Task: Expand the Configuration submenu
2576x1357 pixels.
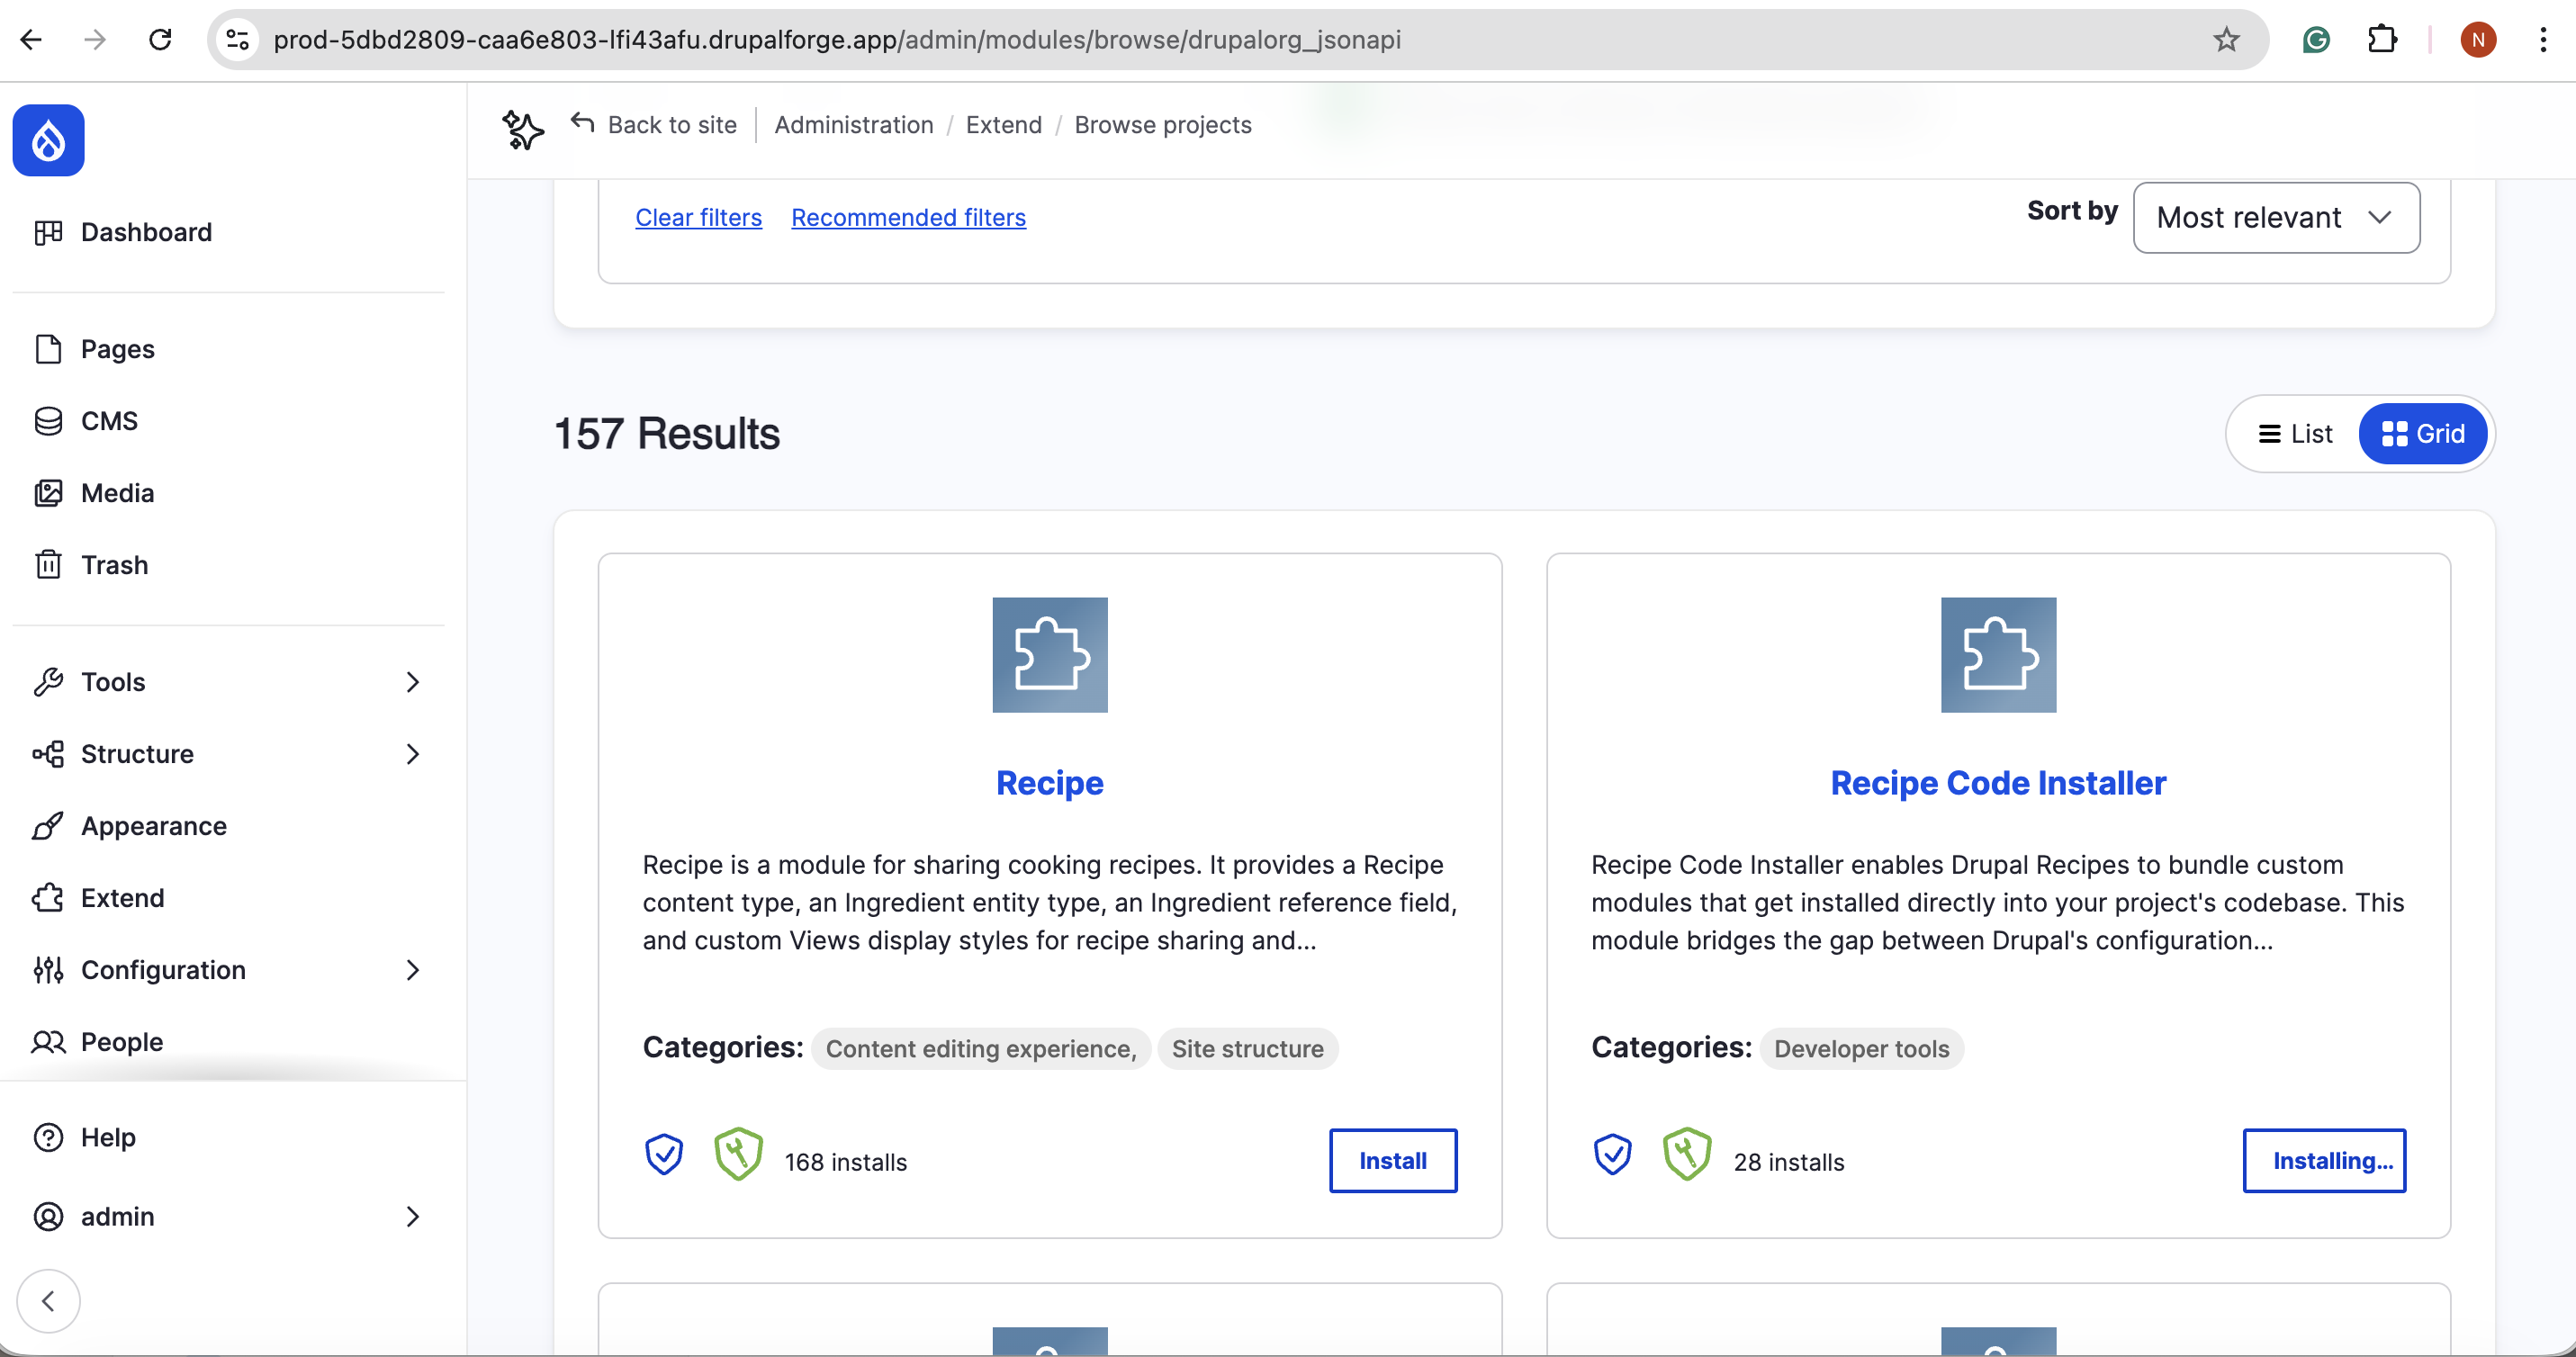Action: [162, 969]
